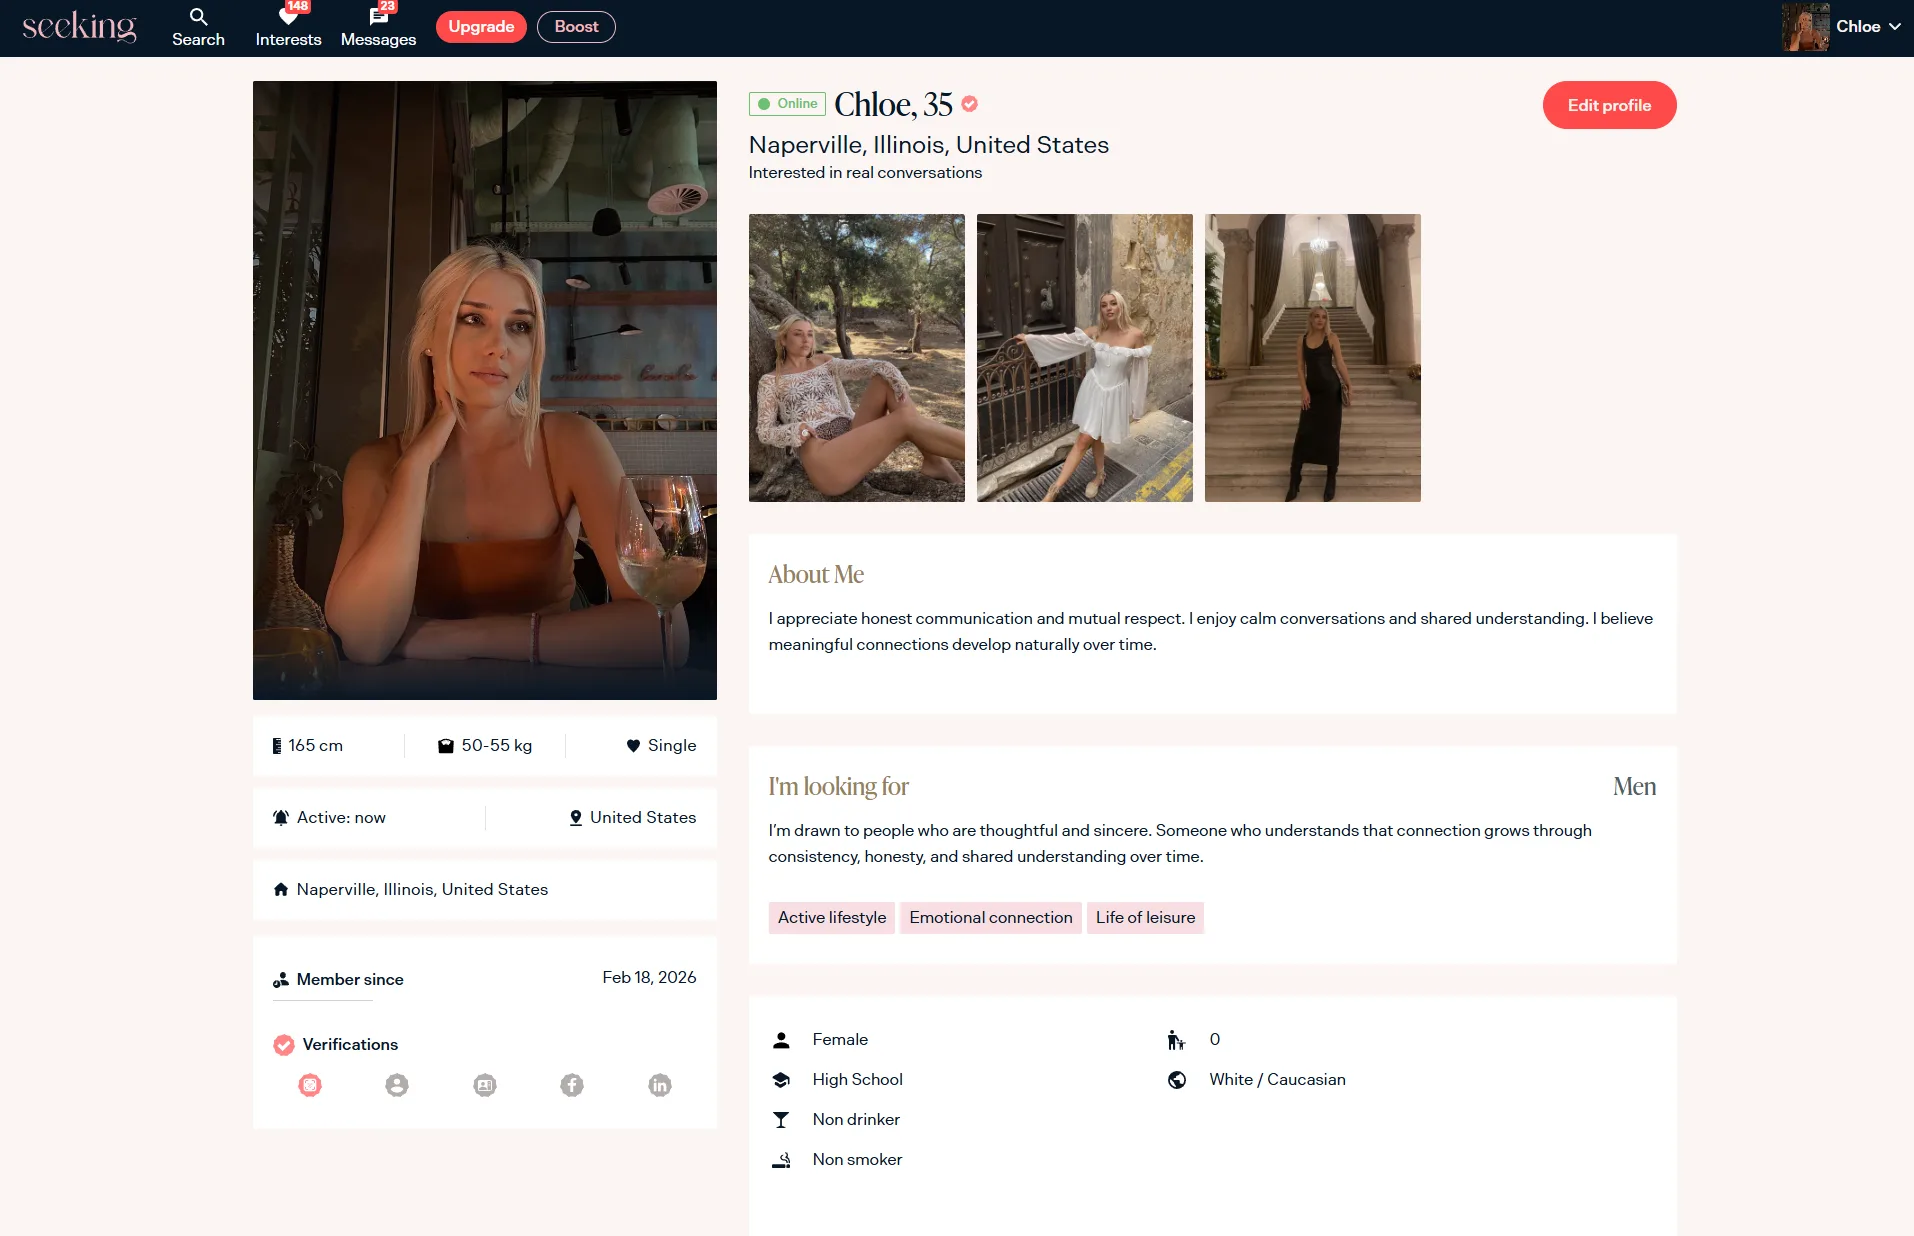
Task: Expand the Chloe account dropdown menu
Action: coord(1894,27)
